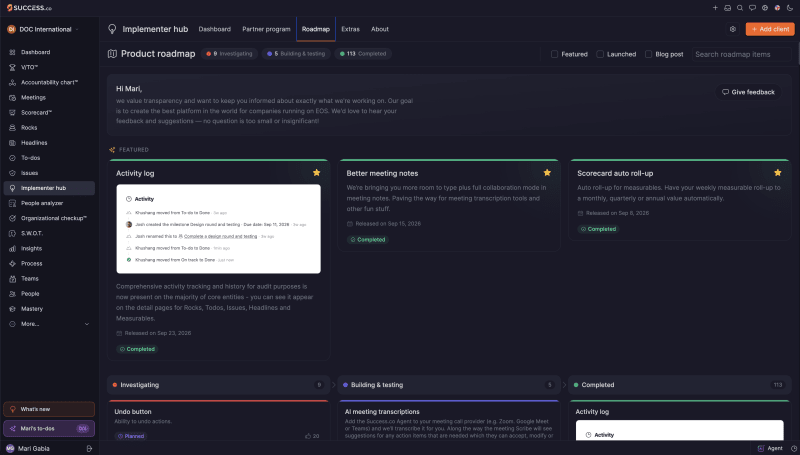This screenshot has height=455, width=800.
Task: Open Rocks in the sidebar
Action: 49,128
